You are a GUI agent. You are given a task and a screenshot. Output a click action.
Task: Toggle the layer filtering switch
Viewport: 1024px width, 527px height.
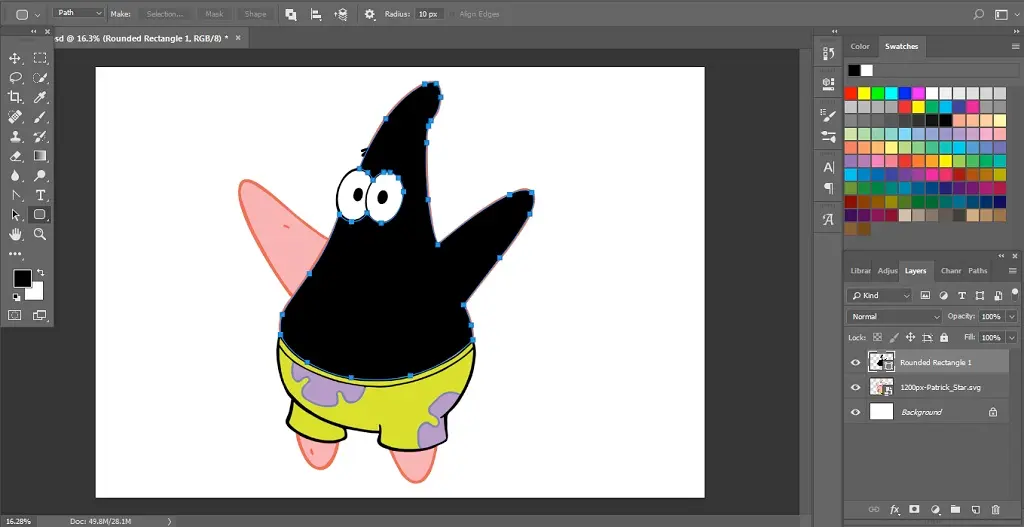(x=1014, y=294)
